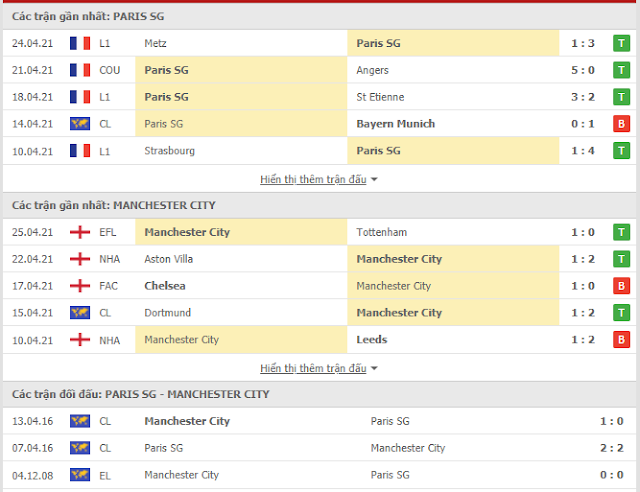Image resolution: width=640 pixels, height=492 pixels.
Task: Click the red B badge for the Bayern Munich match
Action: click(621, 124)
